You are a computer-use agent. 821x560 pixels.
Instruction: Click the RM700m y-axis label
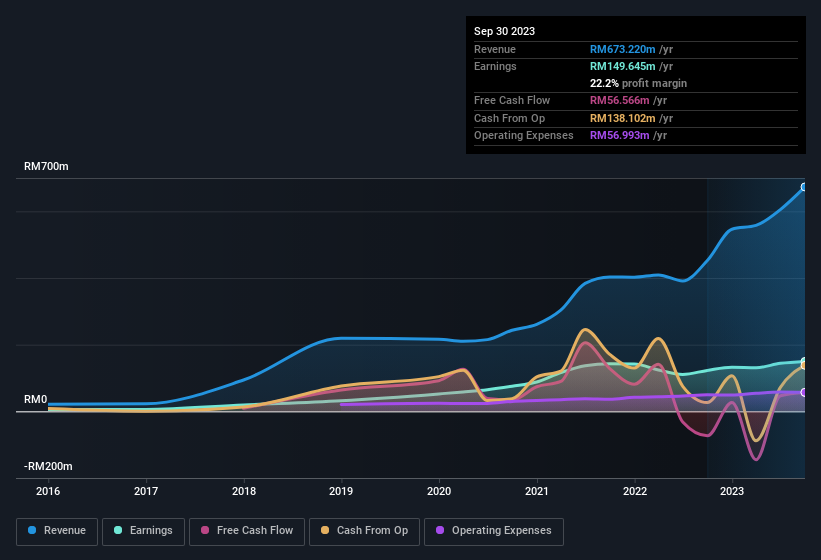pos(46,166)
